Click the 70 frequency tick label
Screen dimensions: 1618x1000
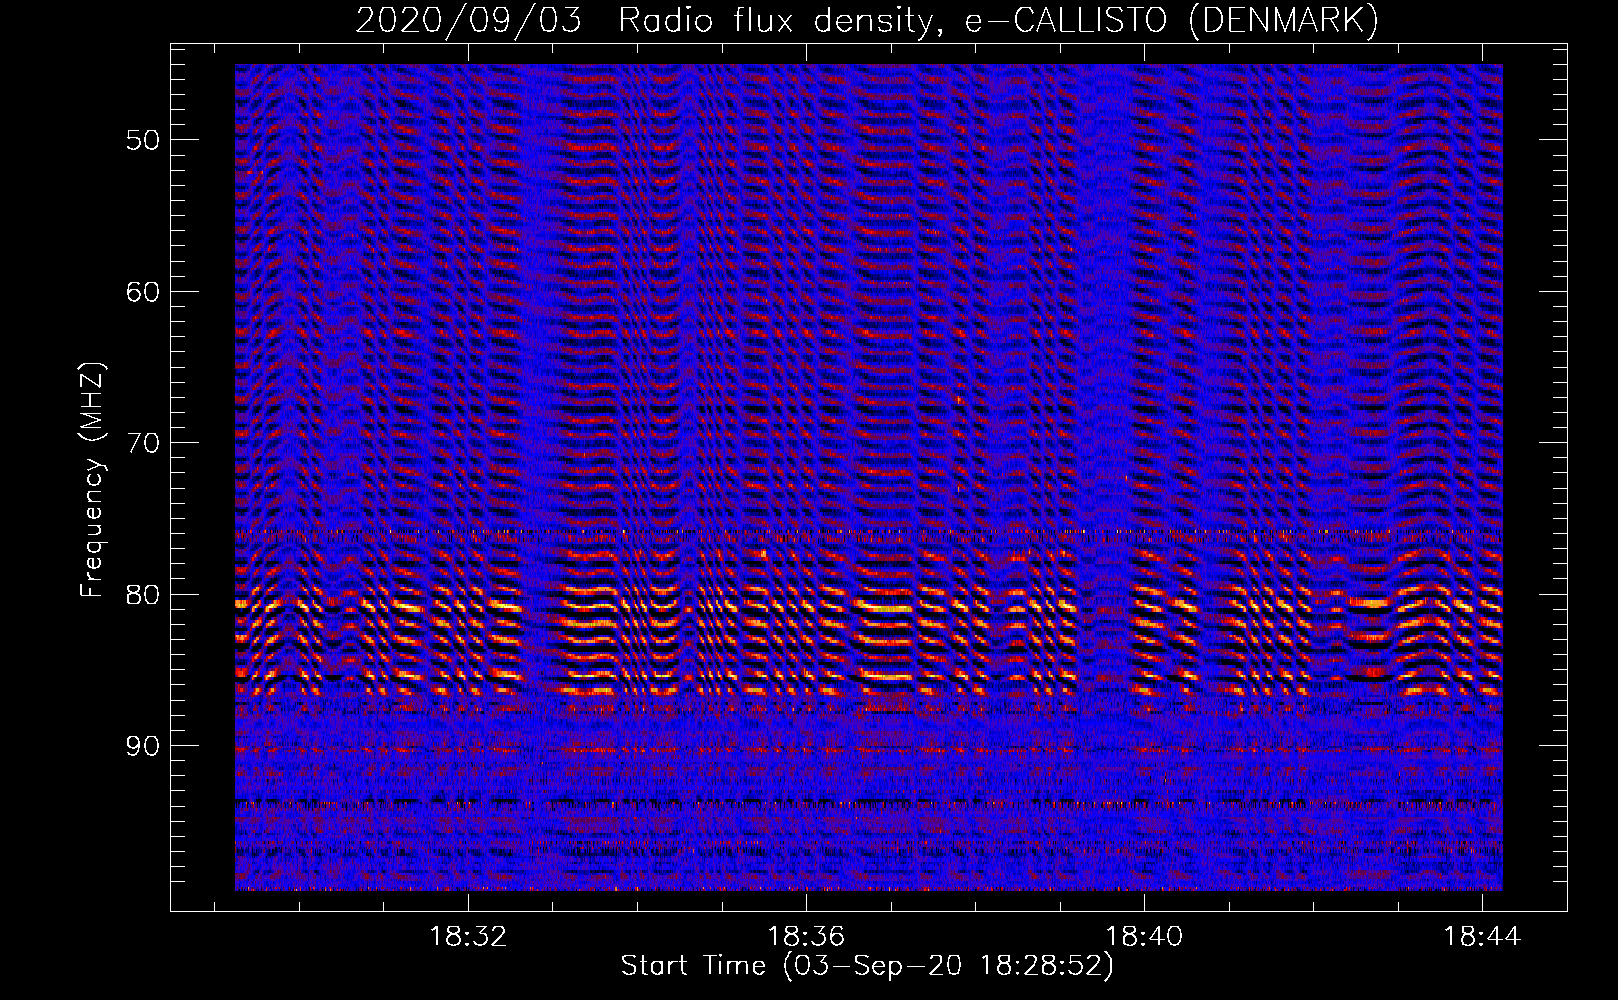pos(143,443)
